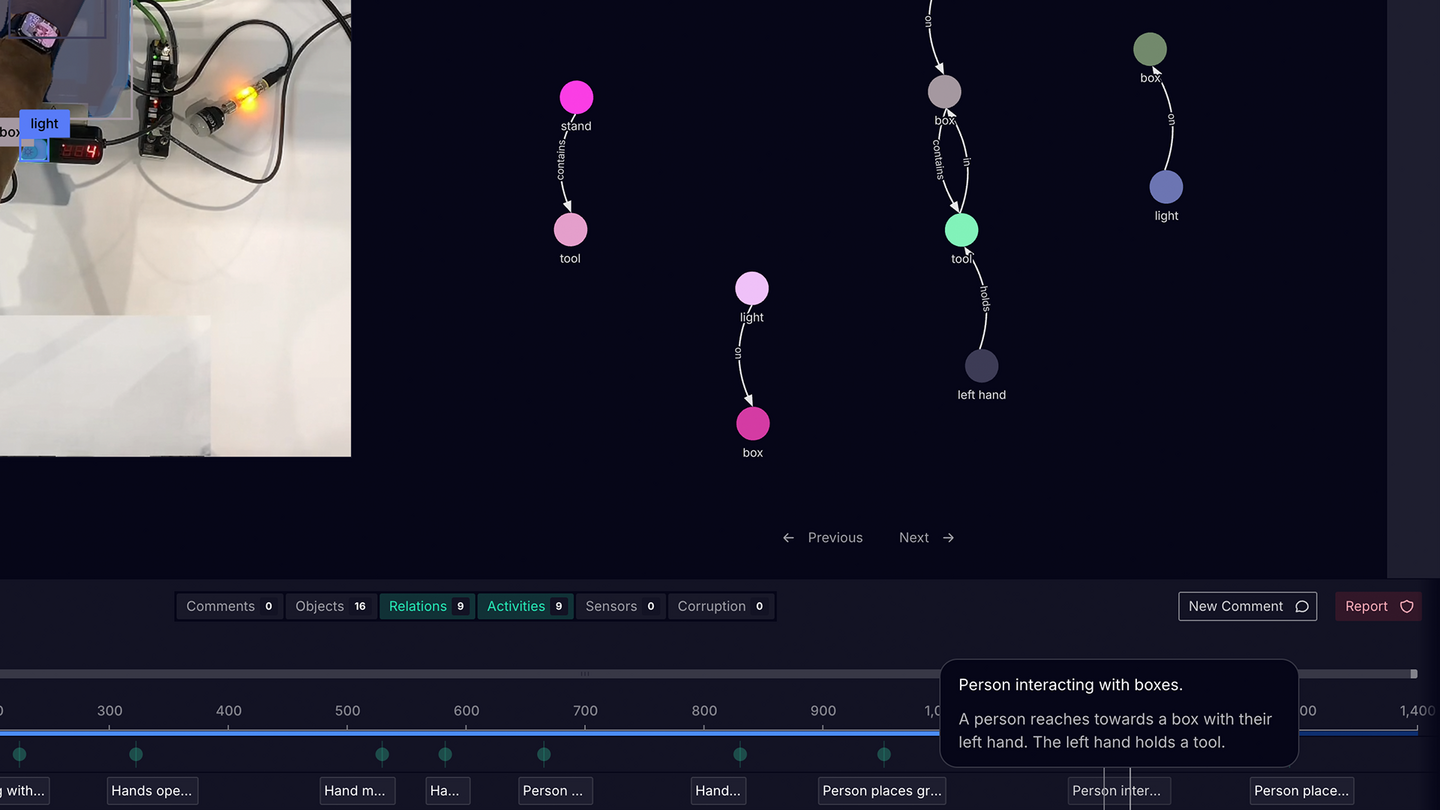Image resolution: width=1440 pixels, height=810 pixels.
Task: Click the shield icon in Report button
Action: click(x=1406, y=606)
